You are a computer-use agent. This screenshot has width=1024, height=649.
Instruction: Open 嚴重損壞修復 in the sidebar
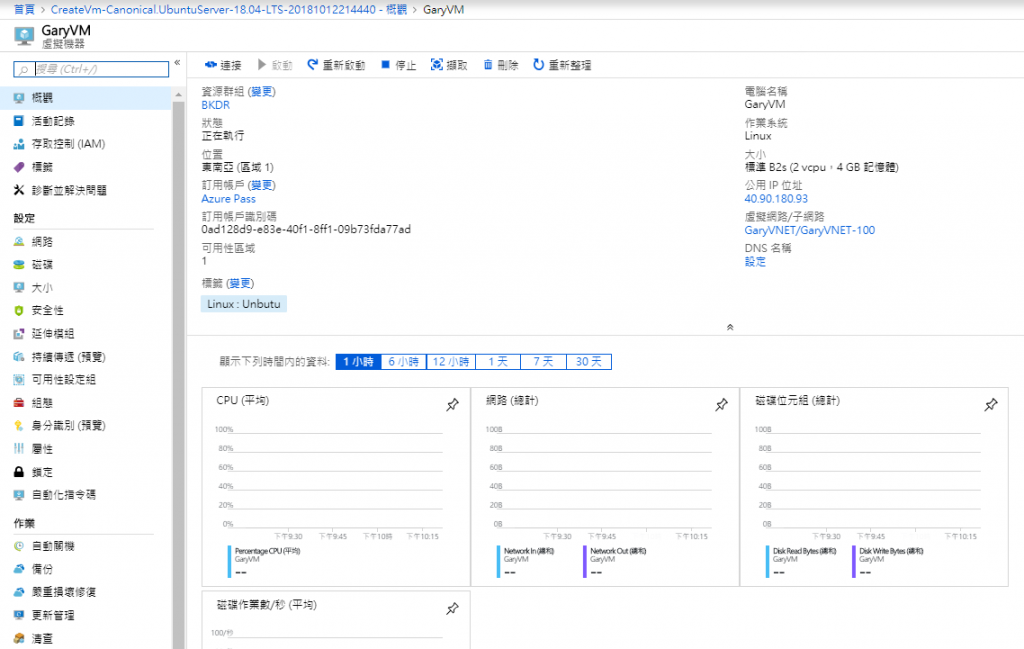tap(85, 592)
